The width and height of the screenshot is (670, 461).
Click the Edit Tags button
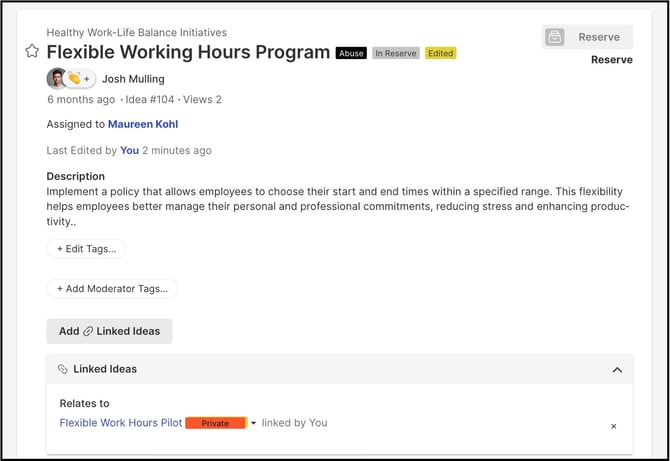[x=86, y=249]
